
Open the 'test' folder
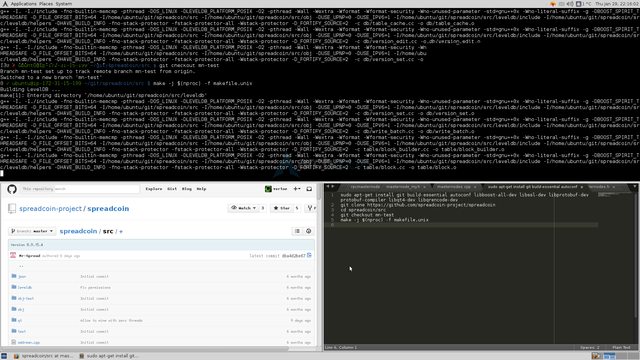coord(22,332)
